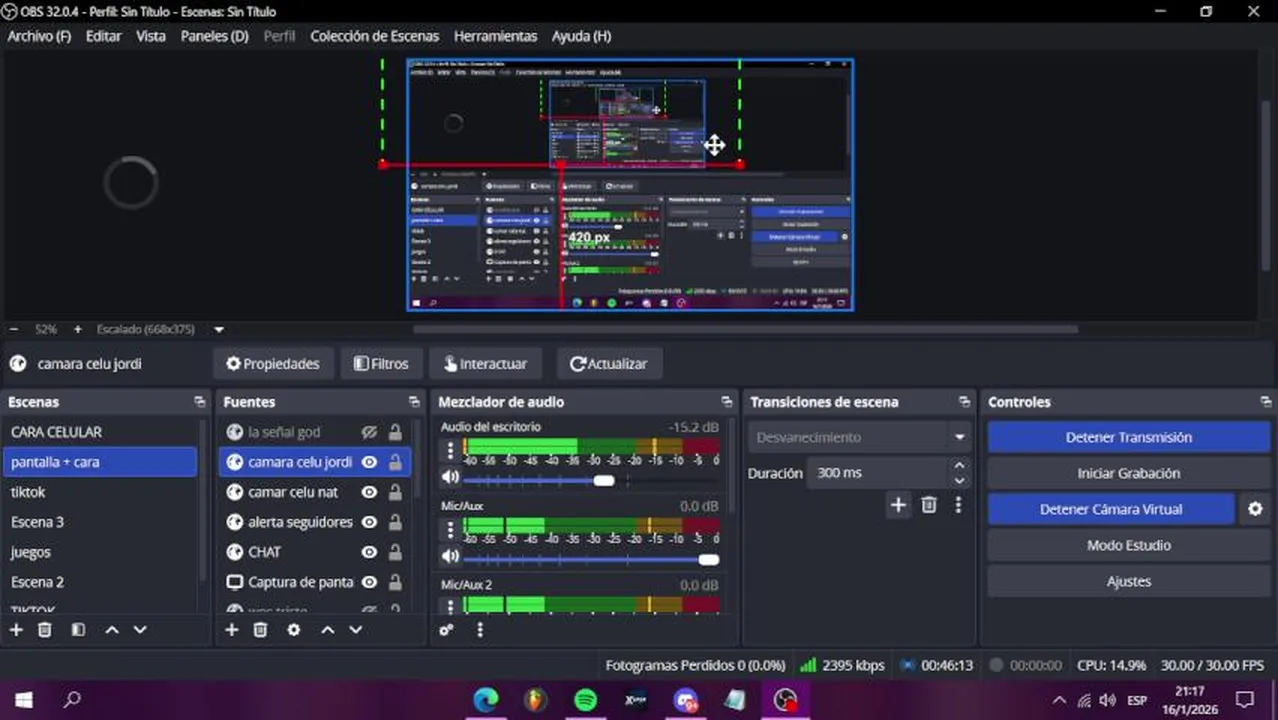Zoom in the preview with the plus
This screenshot has height=720, width=1278.
click(78, 329)
